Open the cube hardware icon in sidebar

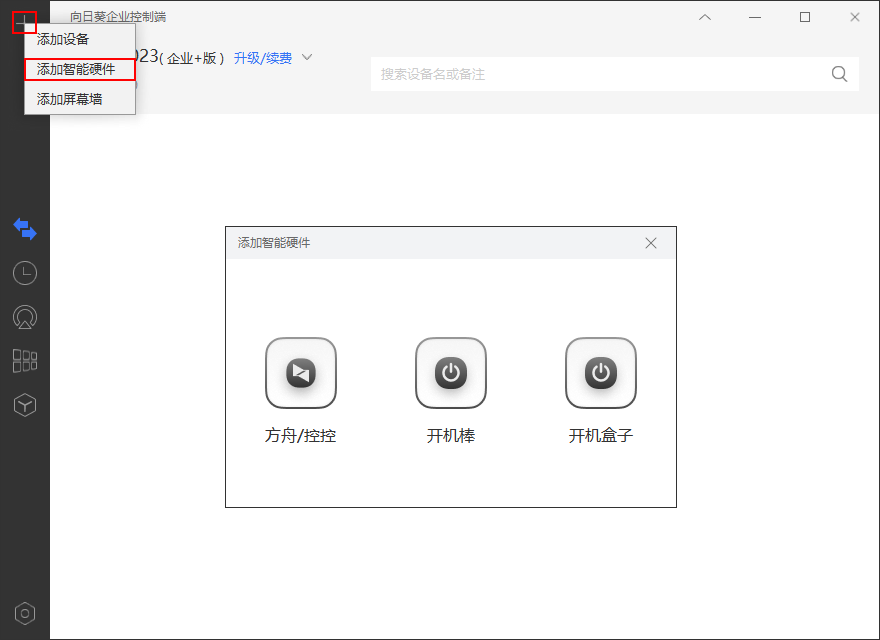[25, 405]
